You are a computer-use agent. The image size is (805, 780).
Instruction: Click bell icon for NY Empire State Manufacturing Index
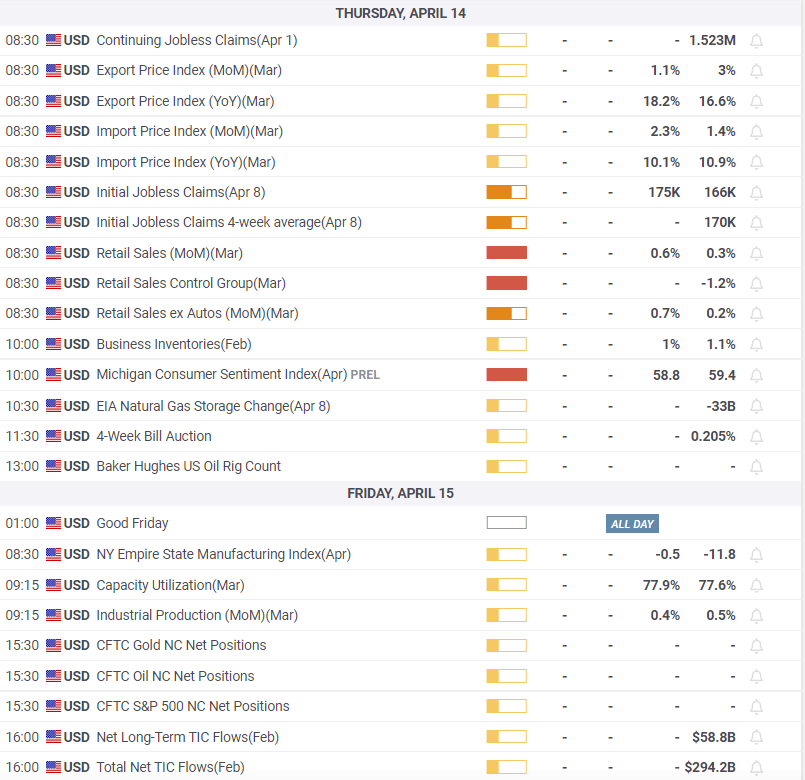click(x=757, y=555)
